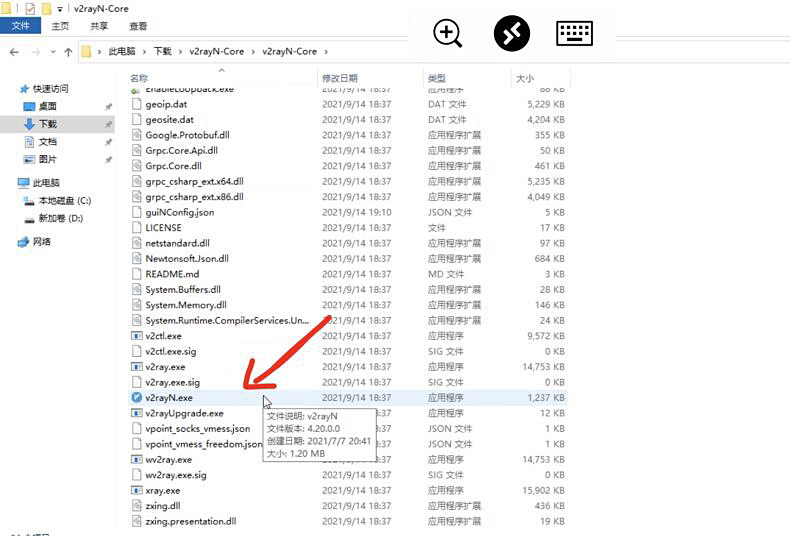Screen dimensions: 790x536
Task: Open quick access toolbar customize dropdown arrow
Action: coord(59,9)
